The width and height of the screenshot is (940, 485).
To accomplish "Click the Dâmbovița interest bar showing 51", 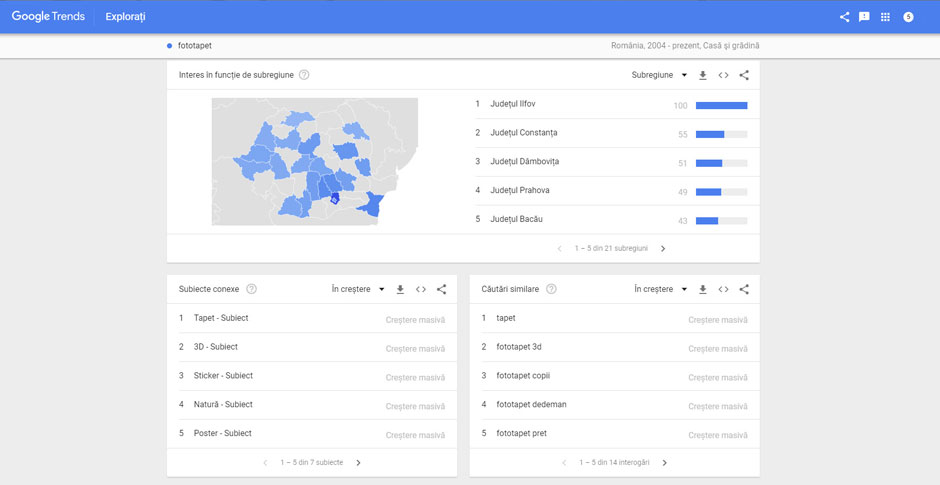I will pyautogui.click(x=721, y=163).
